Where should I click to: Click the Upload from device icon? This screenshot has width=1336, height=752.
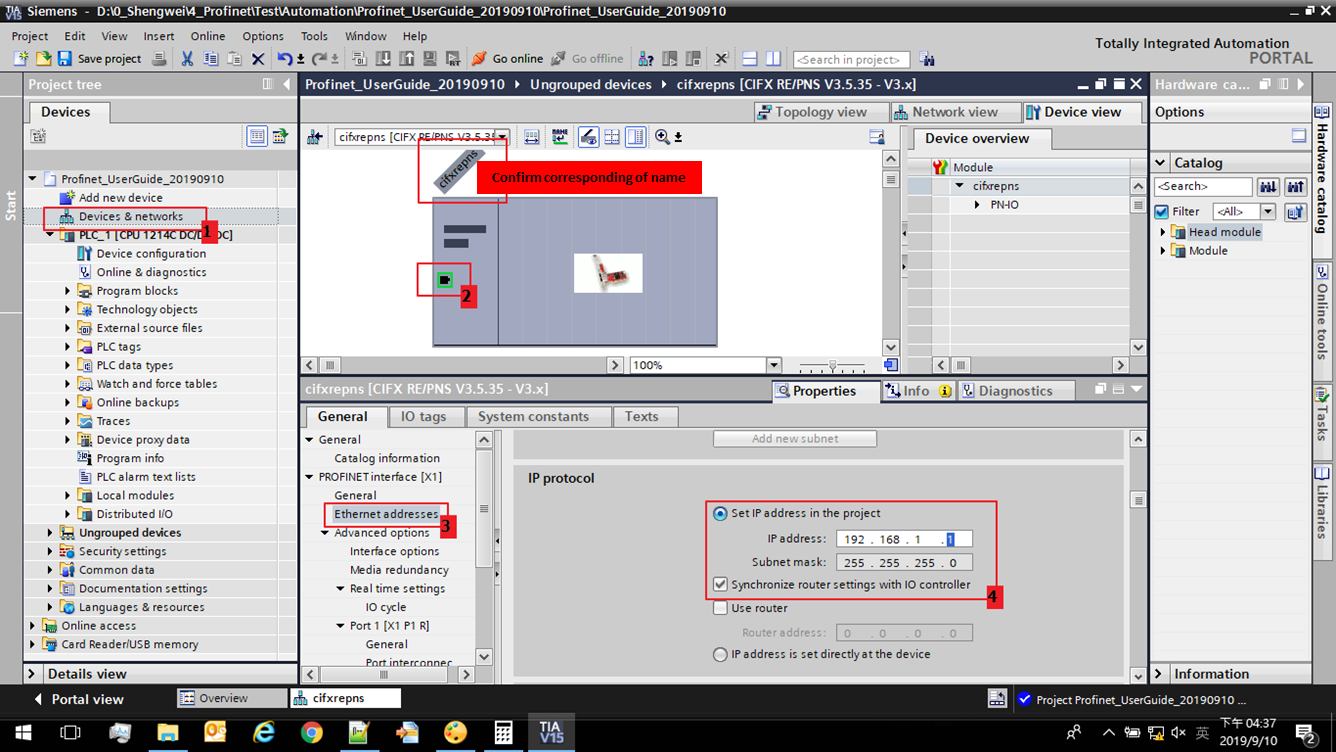pyautogui.click(x=407, y=59)
